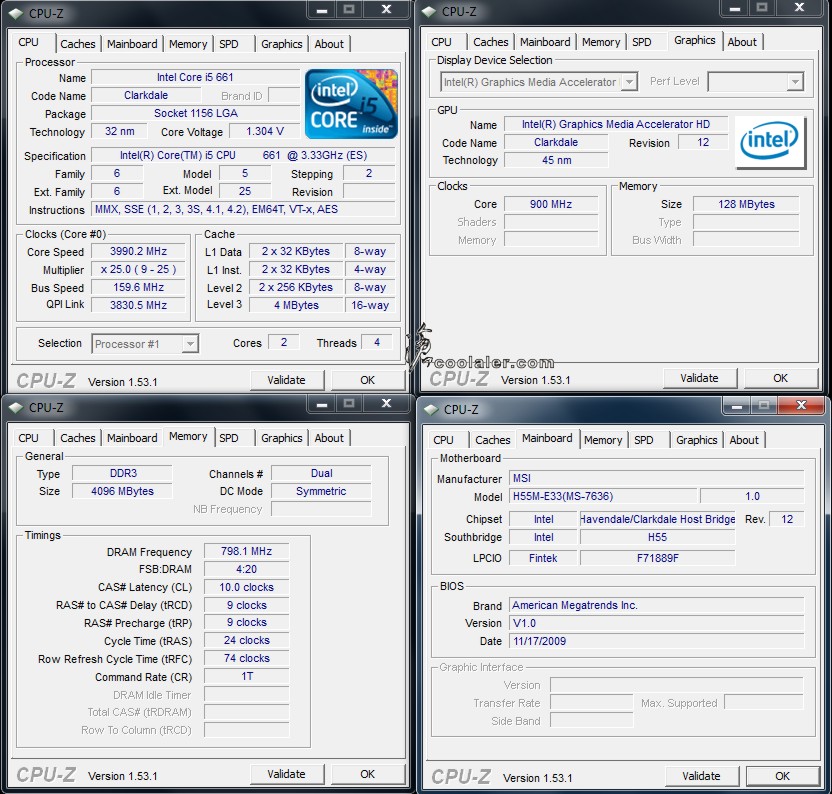Select the CPU tab in the Mainboard window
The image size is (832, 794).
444,440
